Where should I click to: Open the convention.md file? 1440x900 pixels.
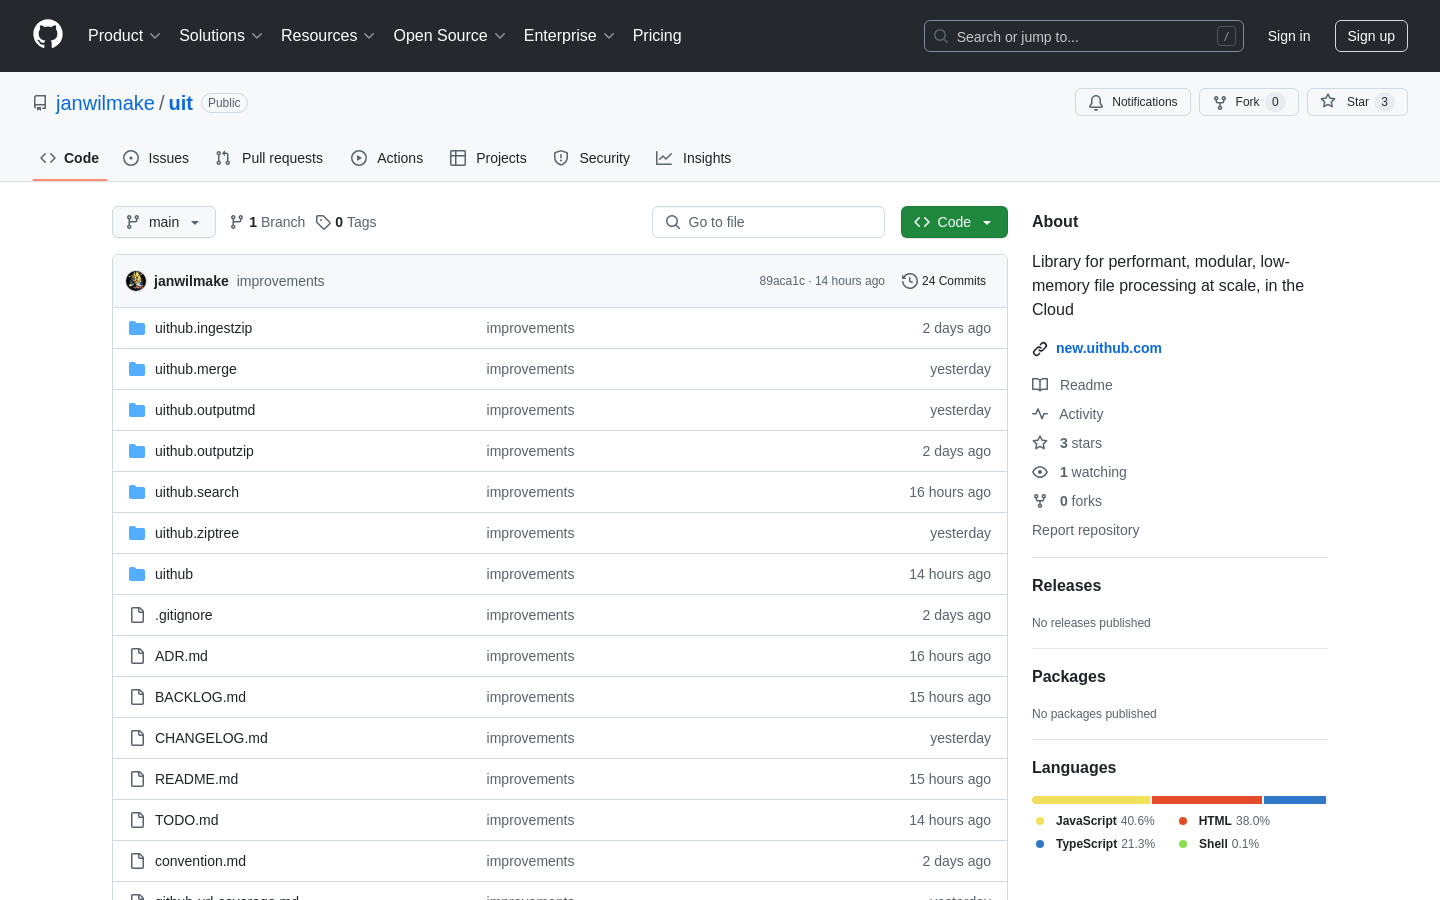point(200,861)
